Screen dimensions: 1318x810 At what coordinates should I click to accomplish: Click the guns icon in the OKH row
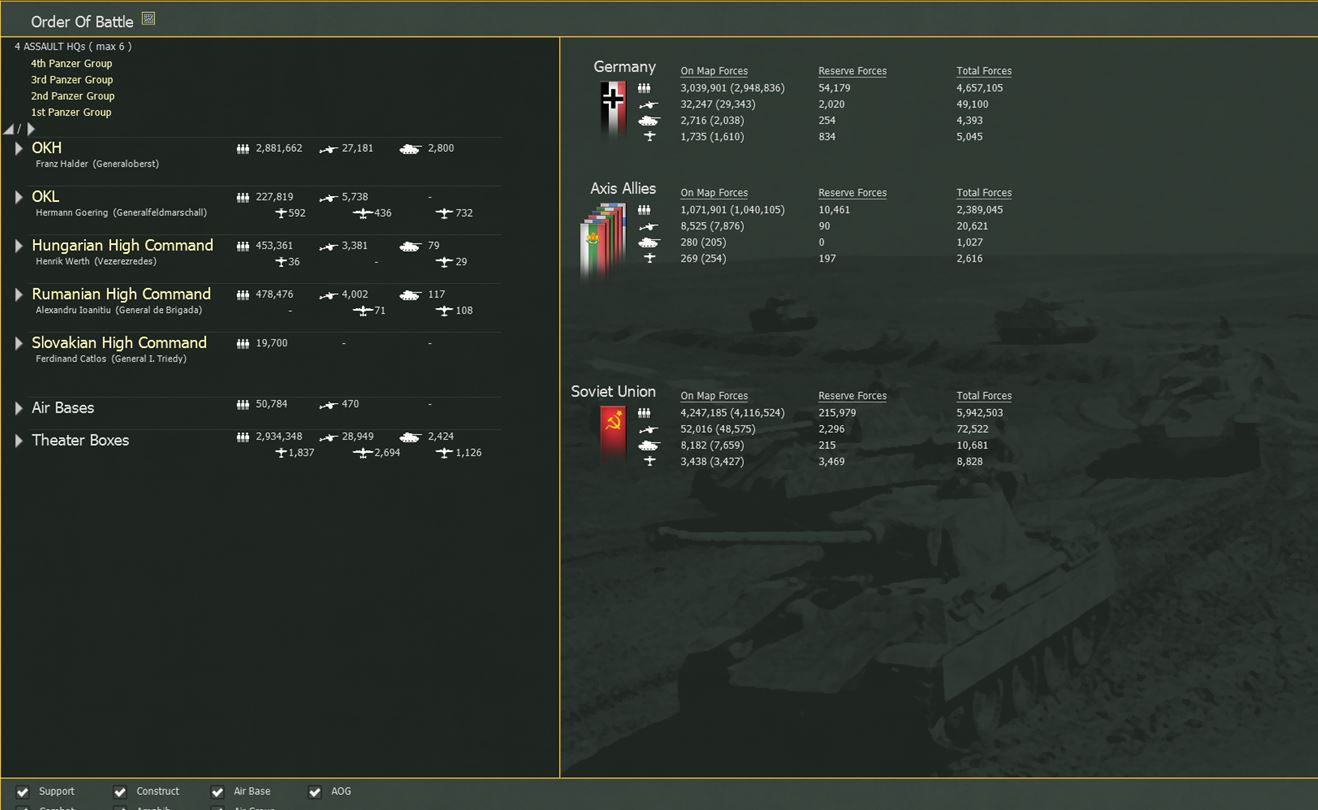tap(328, 149)
